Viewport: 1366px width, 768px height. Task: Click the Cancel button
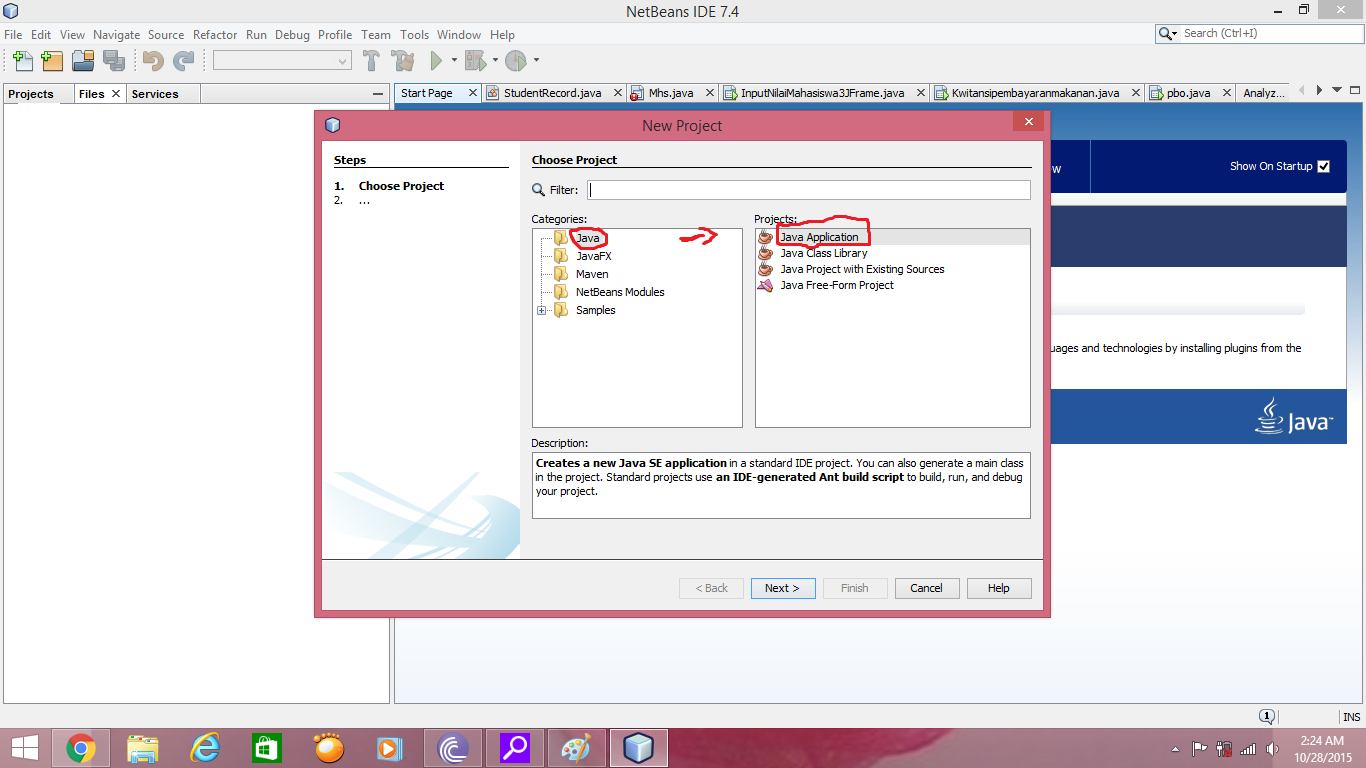[x=927, y=588]
